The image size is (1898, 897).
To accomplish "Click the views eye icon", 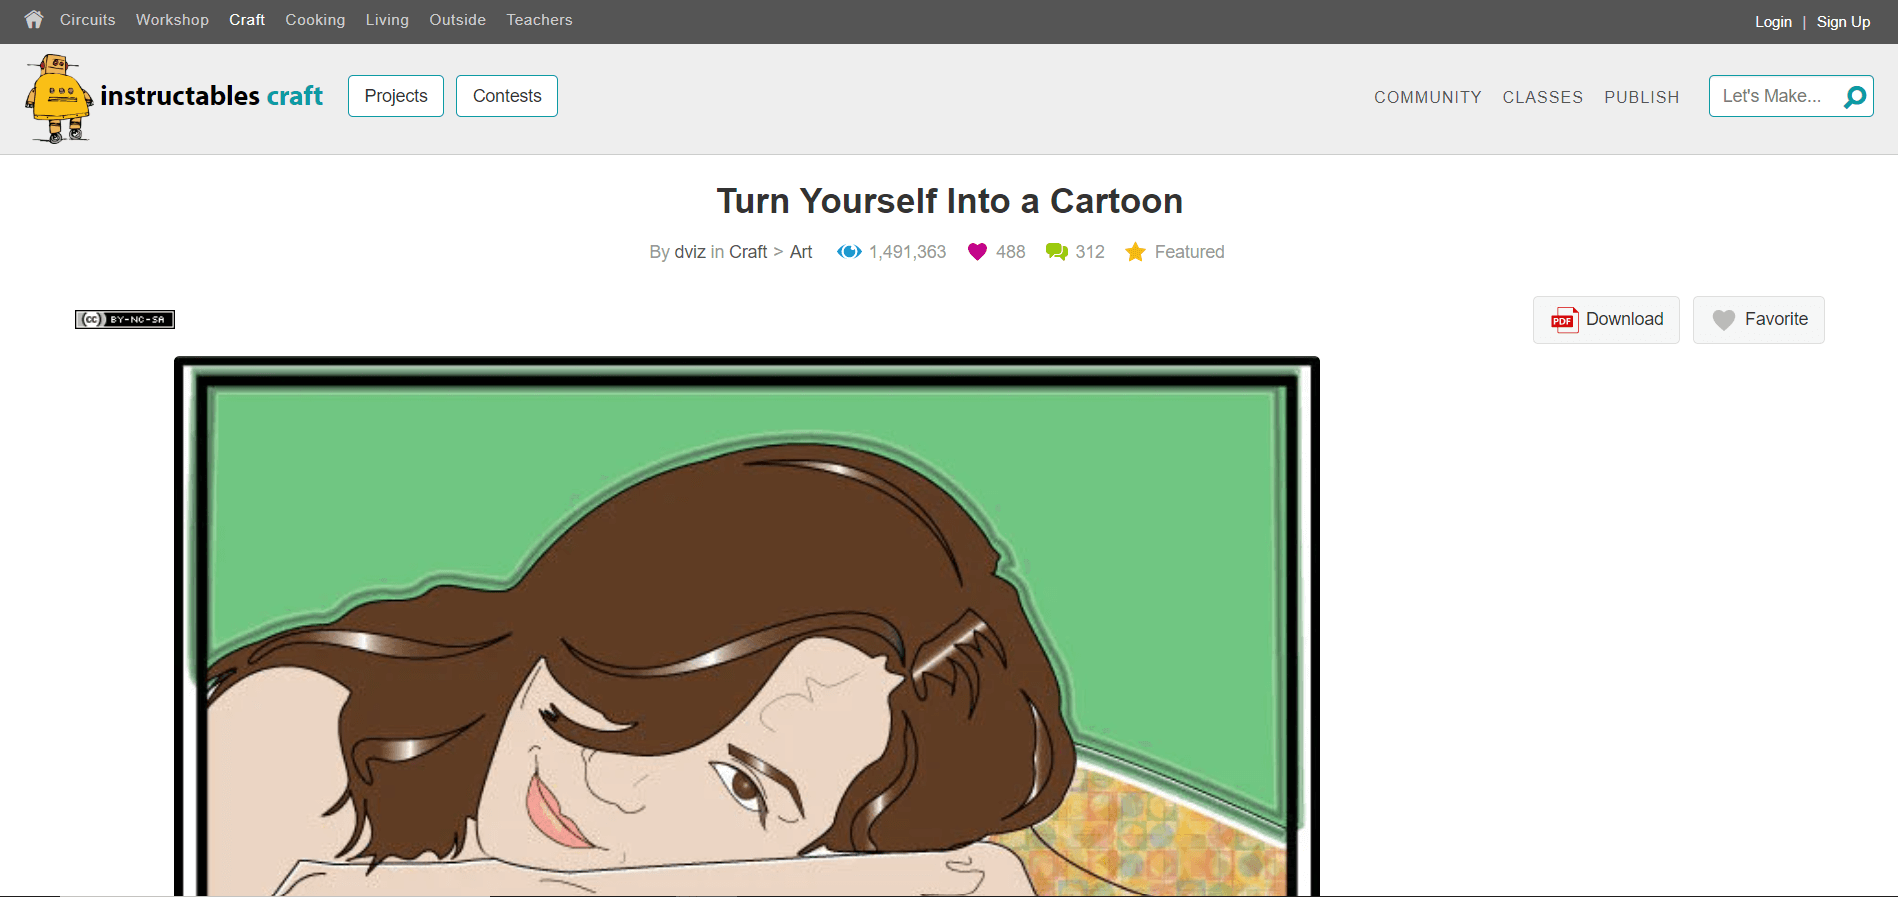I will [849, 252].
